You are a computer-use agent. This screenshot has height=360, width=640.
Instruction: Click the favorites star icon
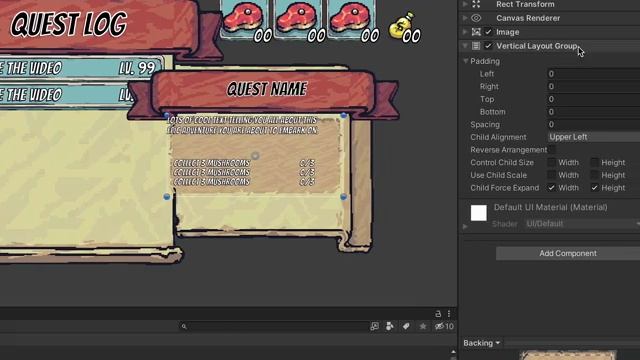(x=423, y=326)
